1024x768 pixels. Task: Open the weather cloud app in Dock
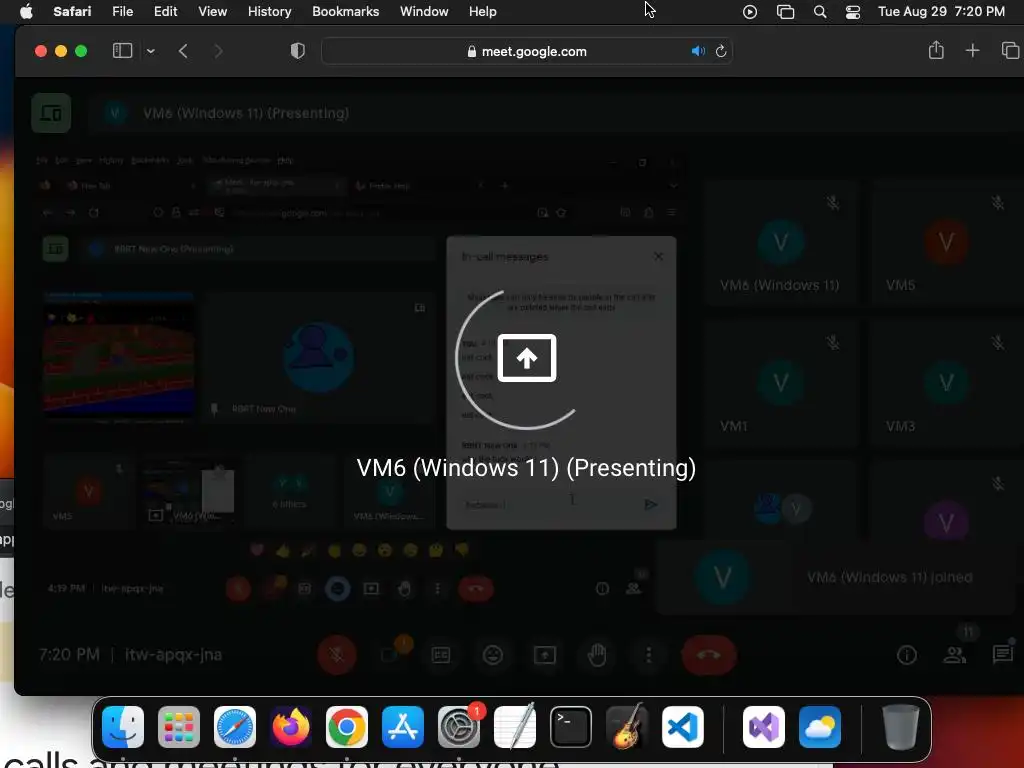pyautogui.click(x=820, y=727)
